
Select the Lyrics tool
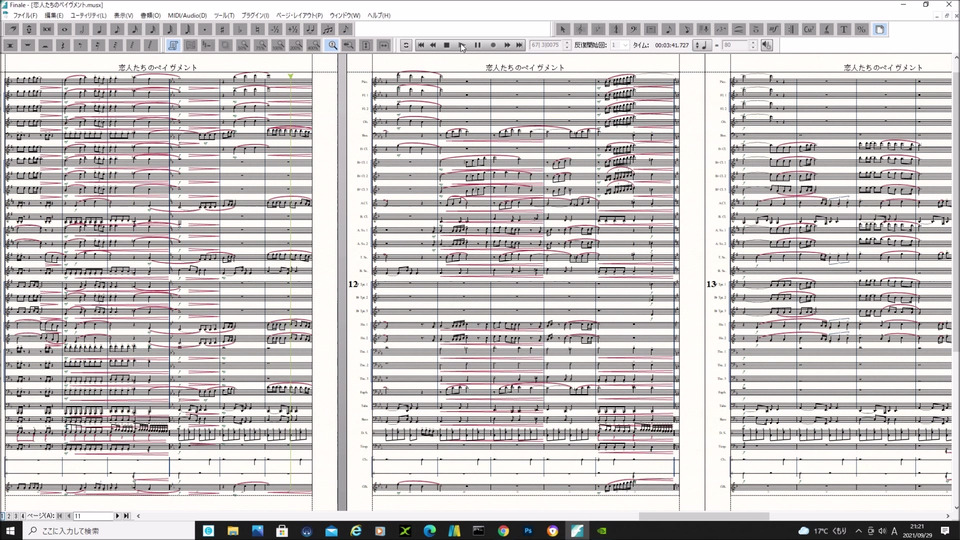(x=827, y=29)
